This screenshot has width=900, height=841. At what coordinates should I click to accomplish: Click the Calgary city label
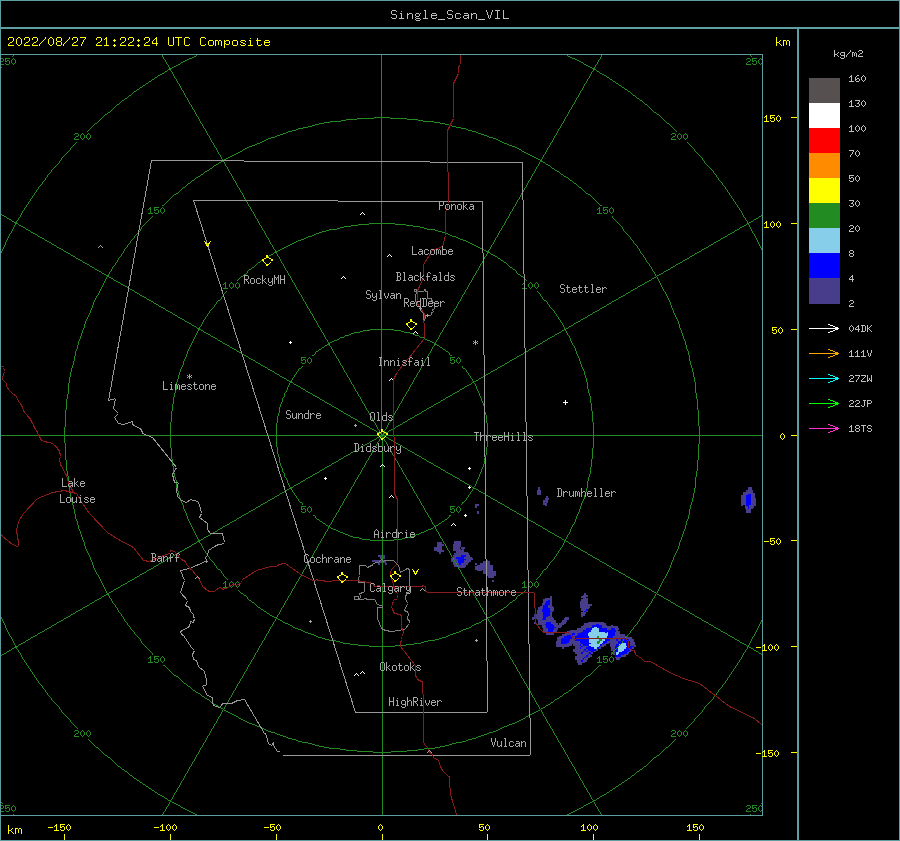click(390, 588)
